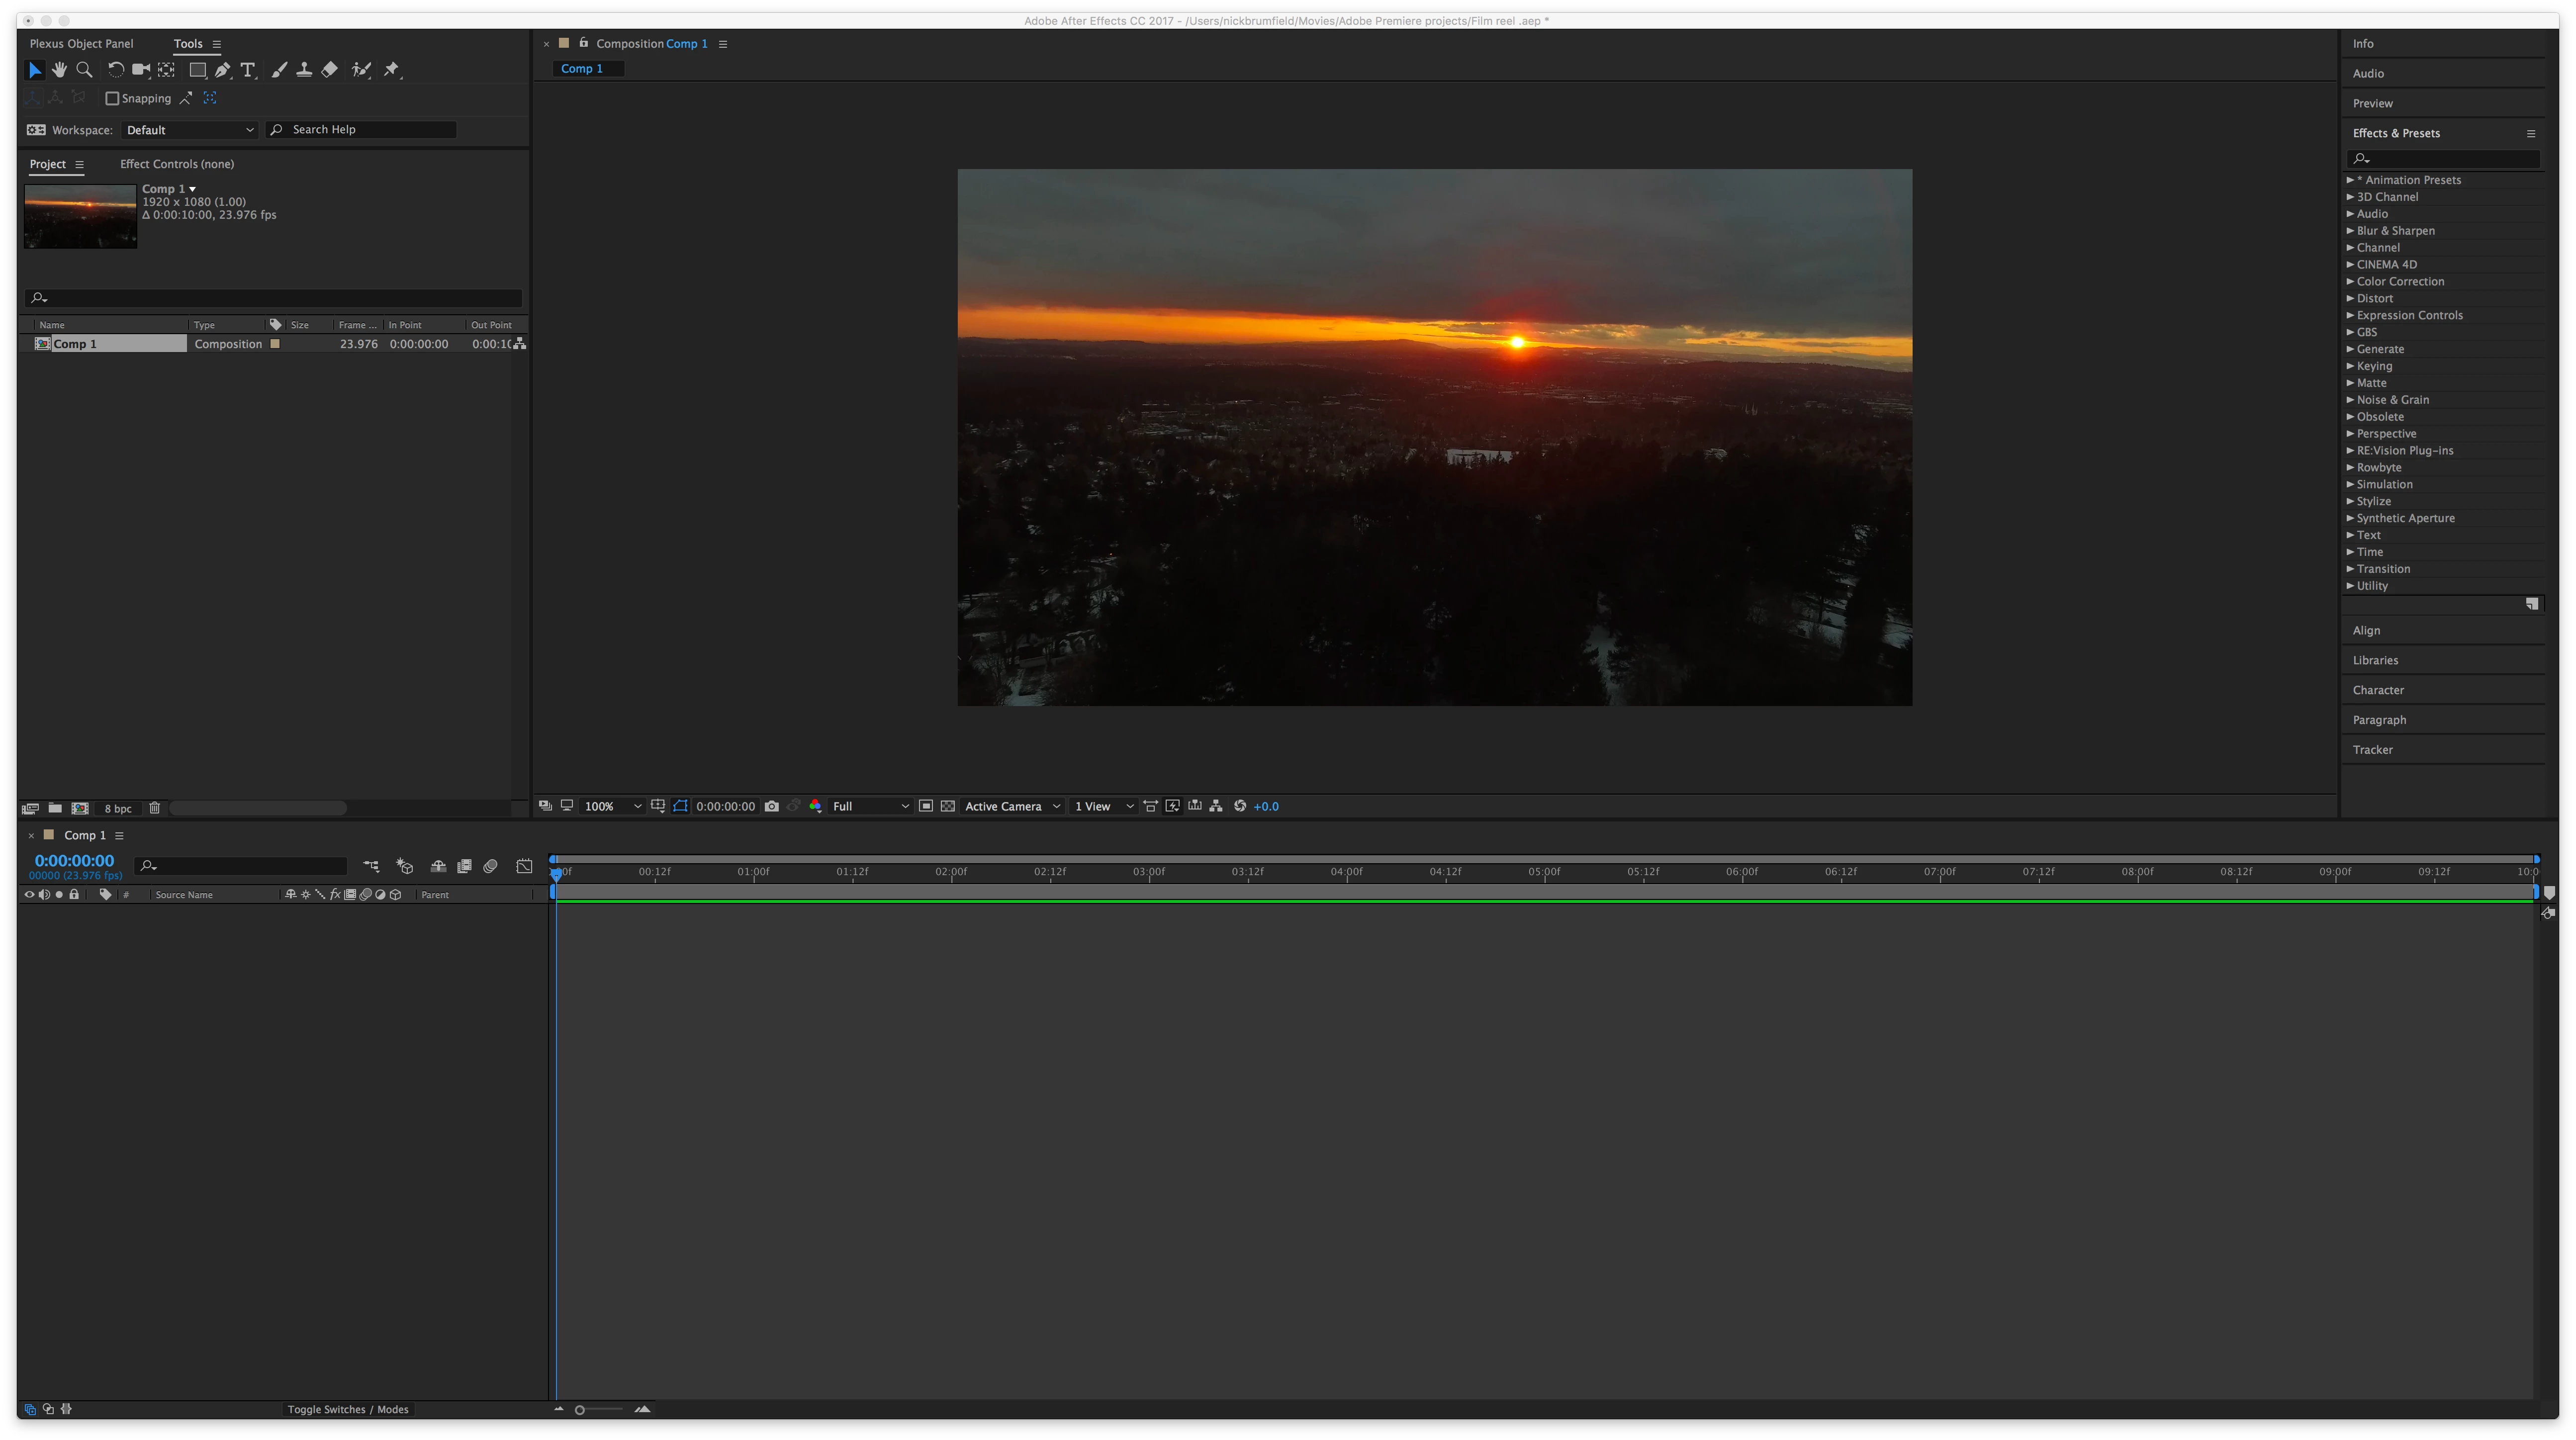2576x1440 pixels.
Task: Toggle region of interest button
Action: tap(925, 806)
